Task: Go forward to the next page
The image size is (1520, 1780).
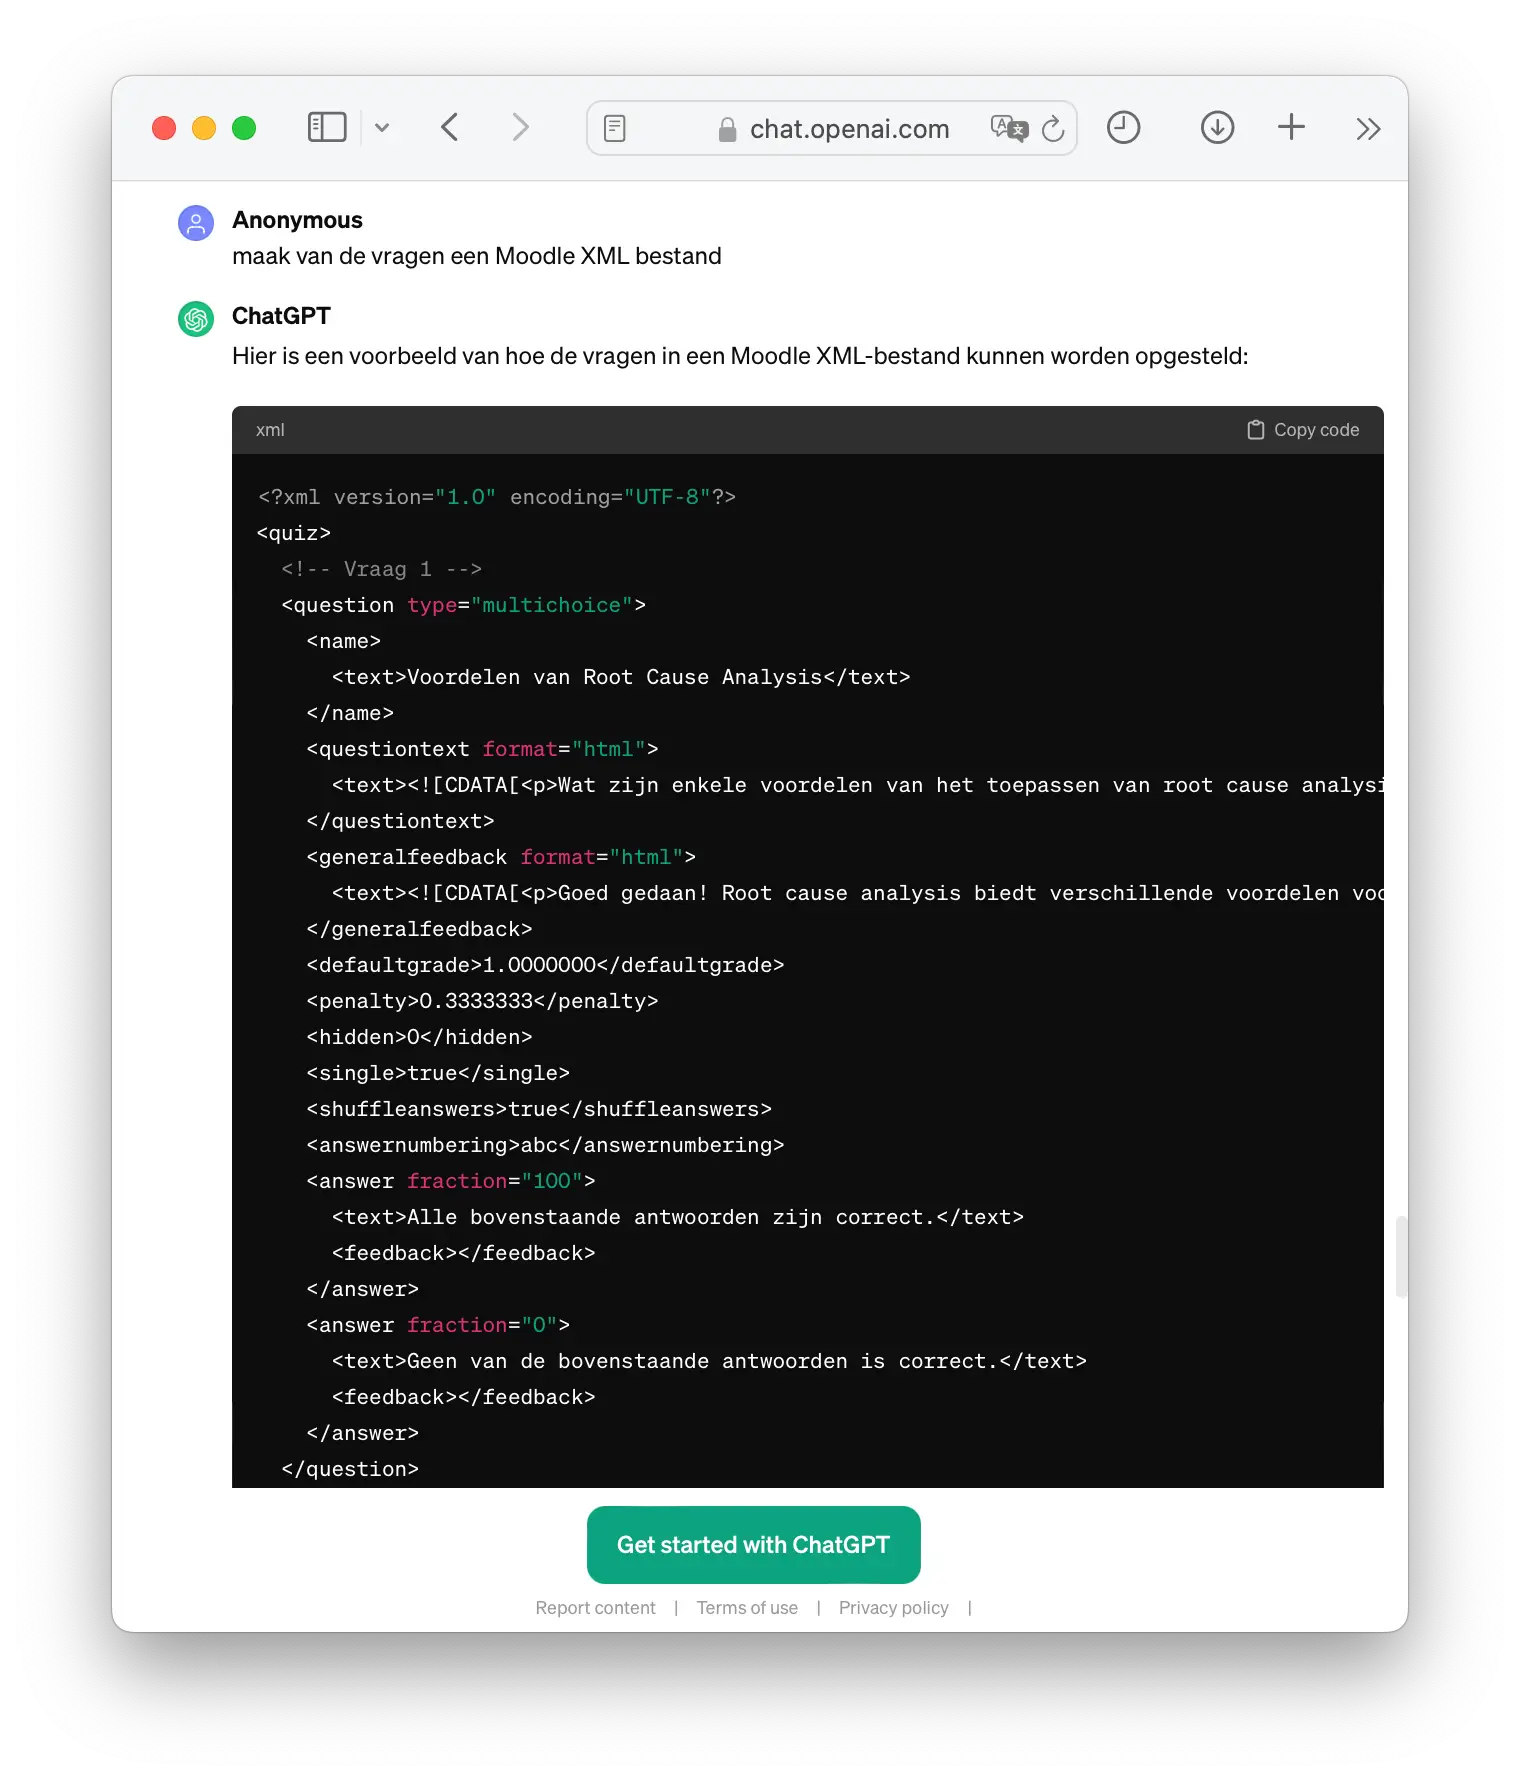Action: click(x=520, y=128)
